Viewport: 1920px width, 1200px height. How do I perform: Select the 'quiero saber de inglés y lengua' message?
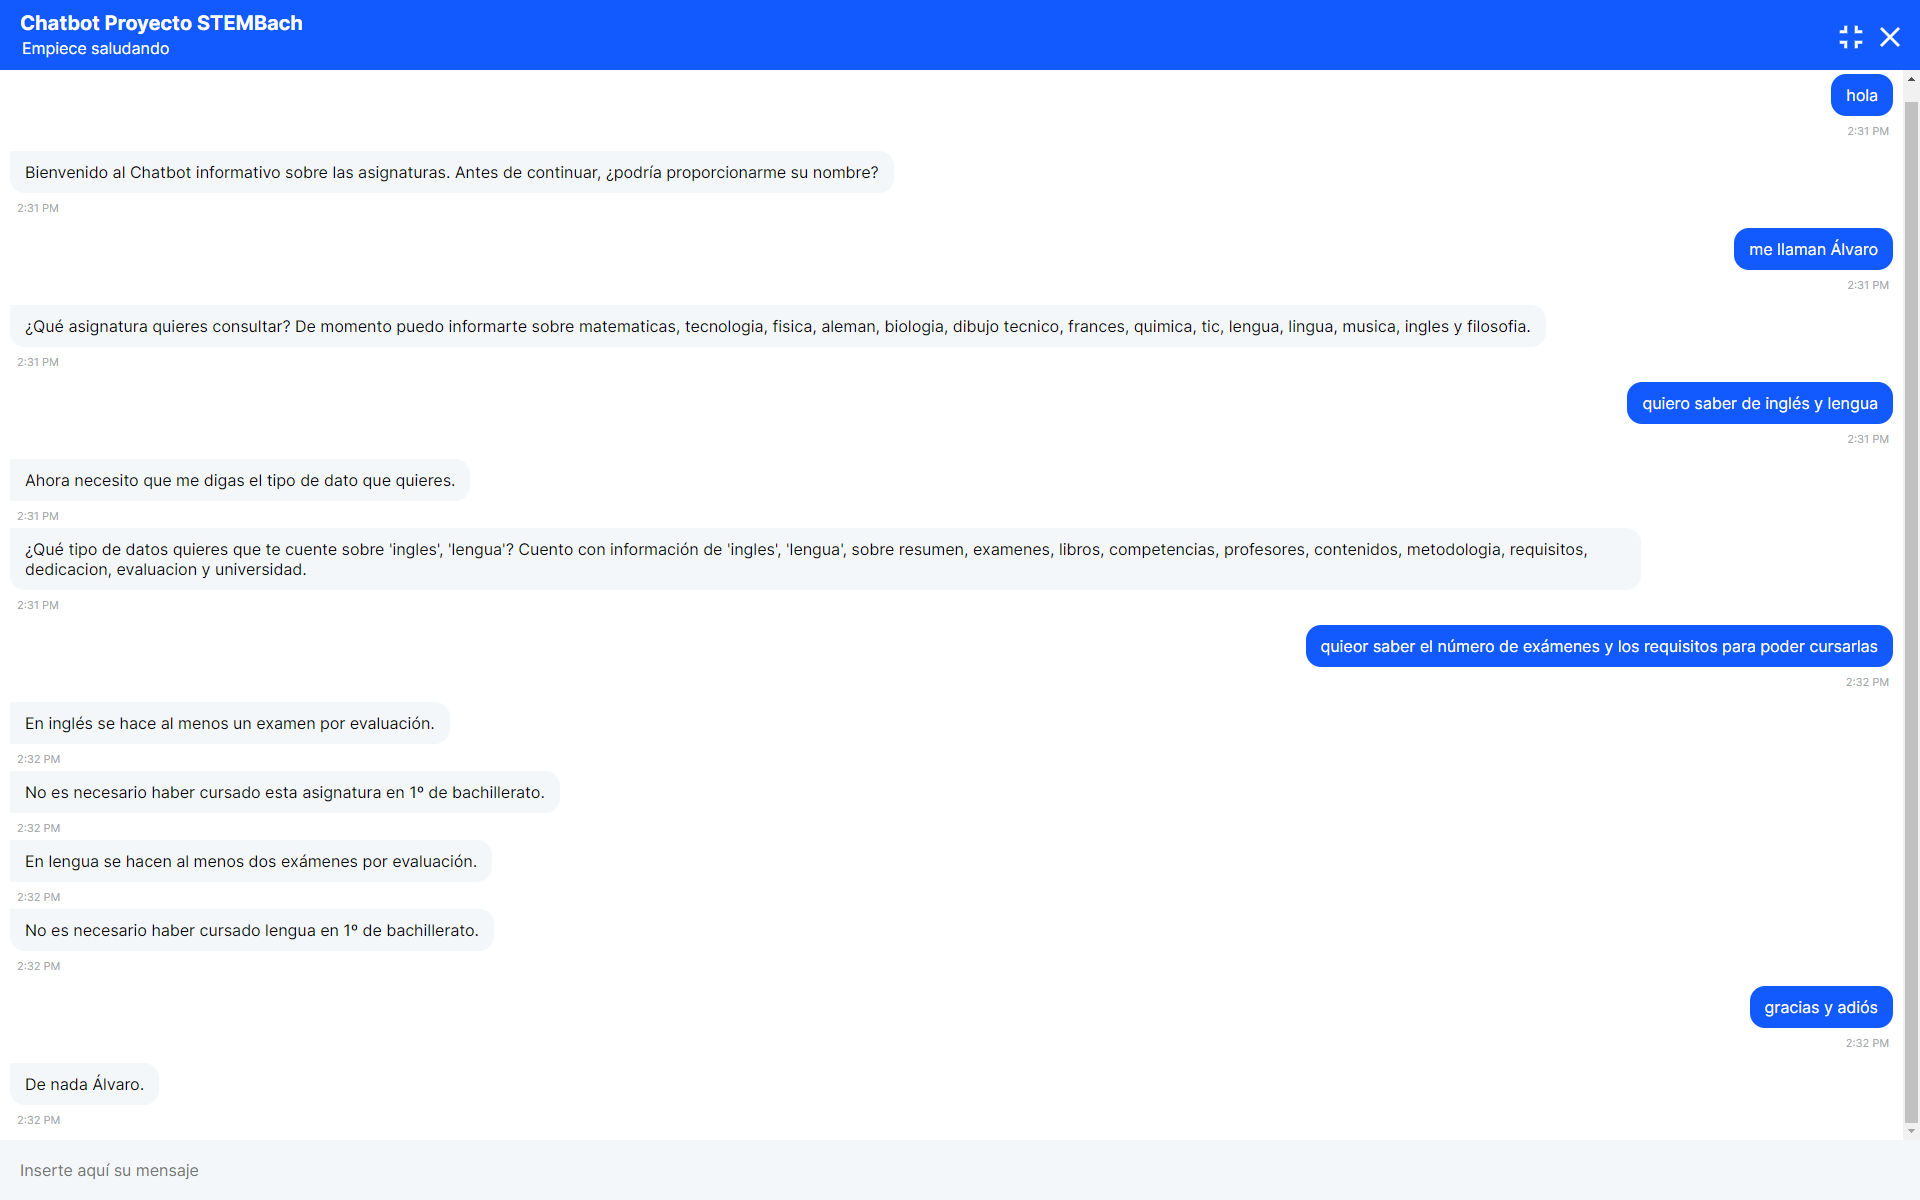coord(1759,403)
